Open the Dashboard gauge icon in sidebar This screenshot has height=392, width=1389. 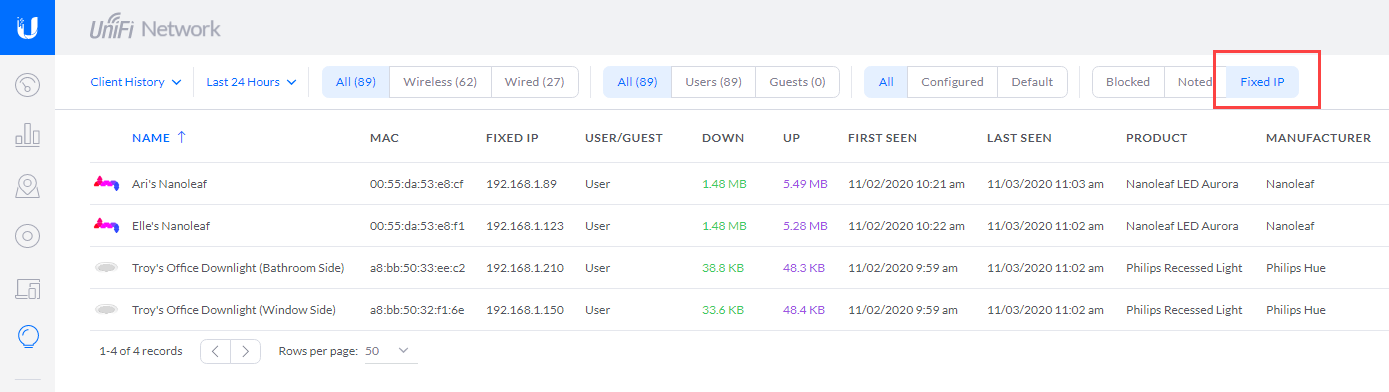(x=27, y=84)
